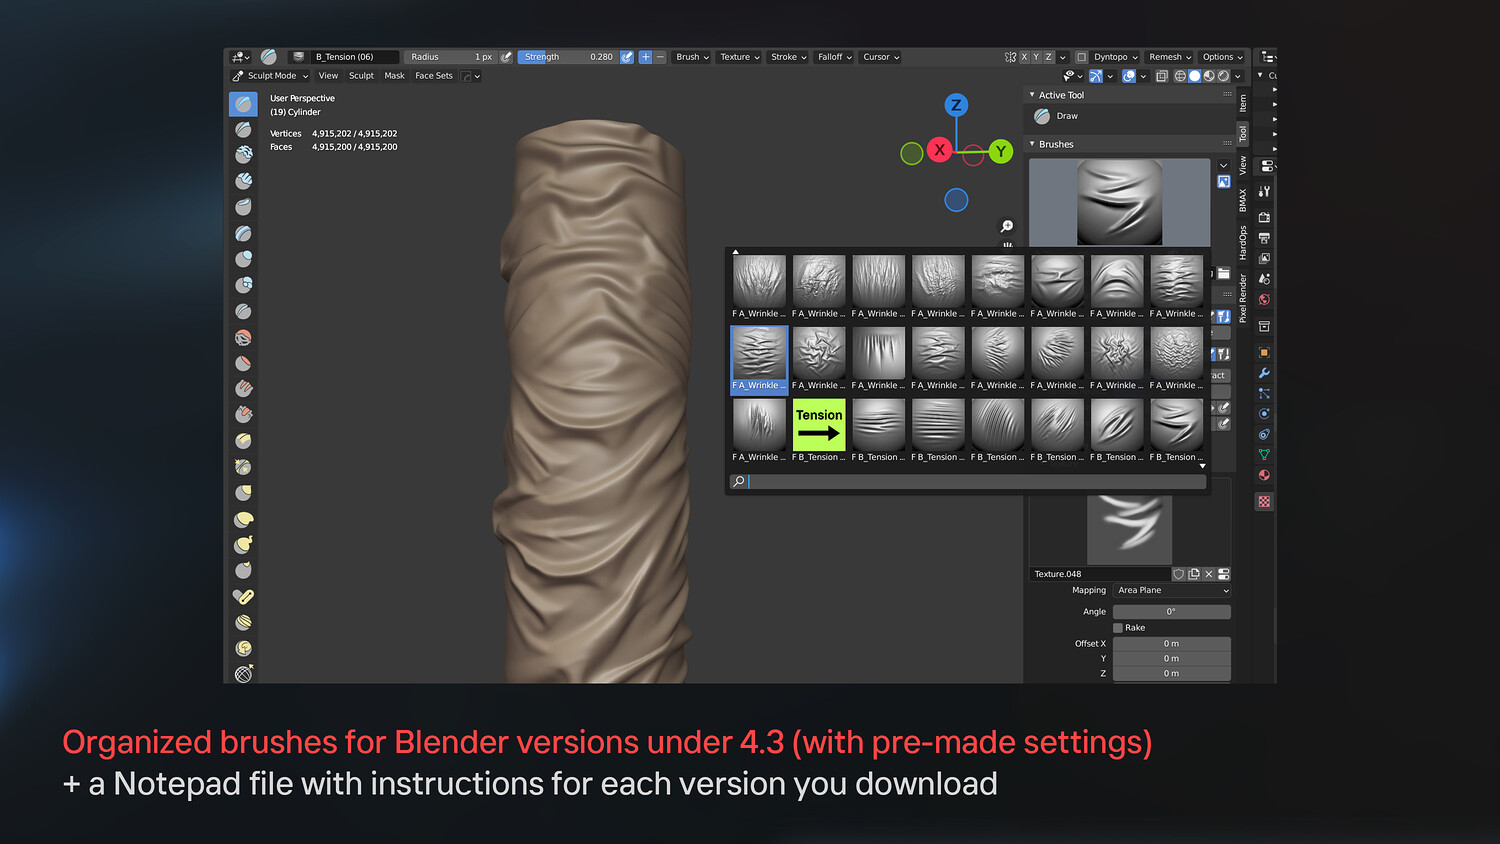The image size is (1500, 844).
Task: Set brush direction to Add (plus)
Action: (x=646, y=57)
